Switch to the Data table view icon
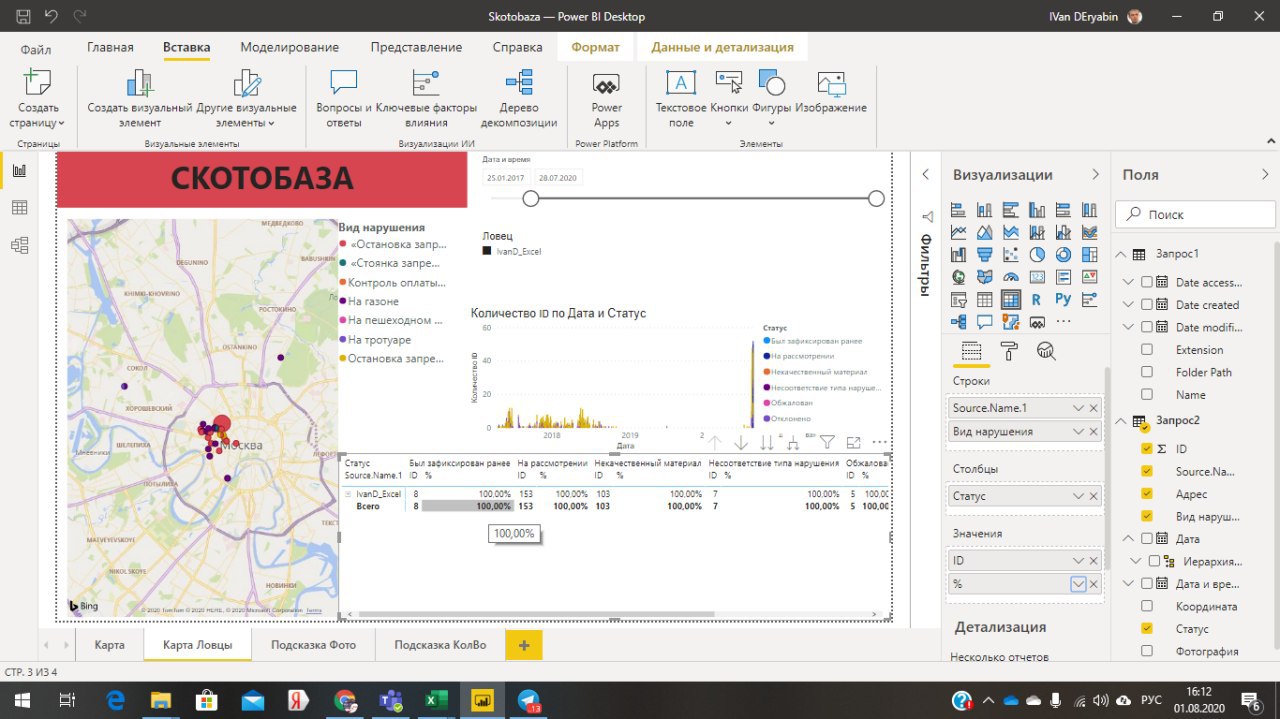The width and height of the screenshot is (1280, 719). pyautogui.click(x=19, y=207)
